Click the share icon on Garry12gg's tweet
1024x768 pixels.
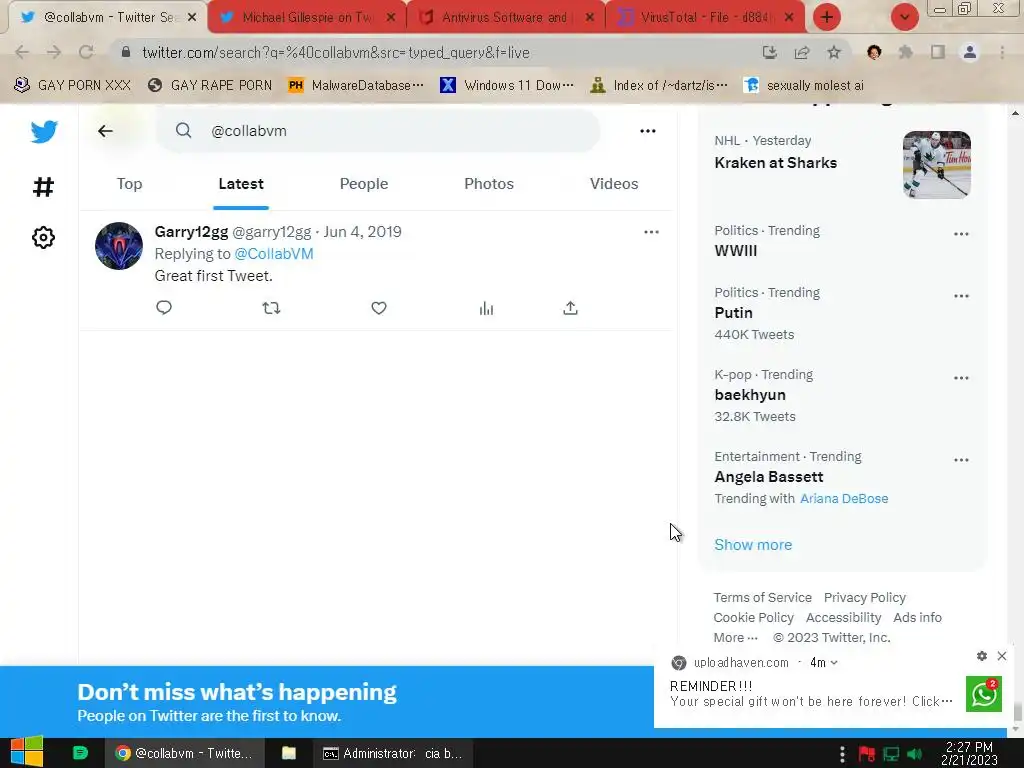point(570,308)
